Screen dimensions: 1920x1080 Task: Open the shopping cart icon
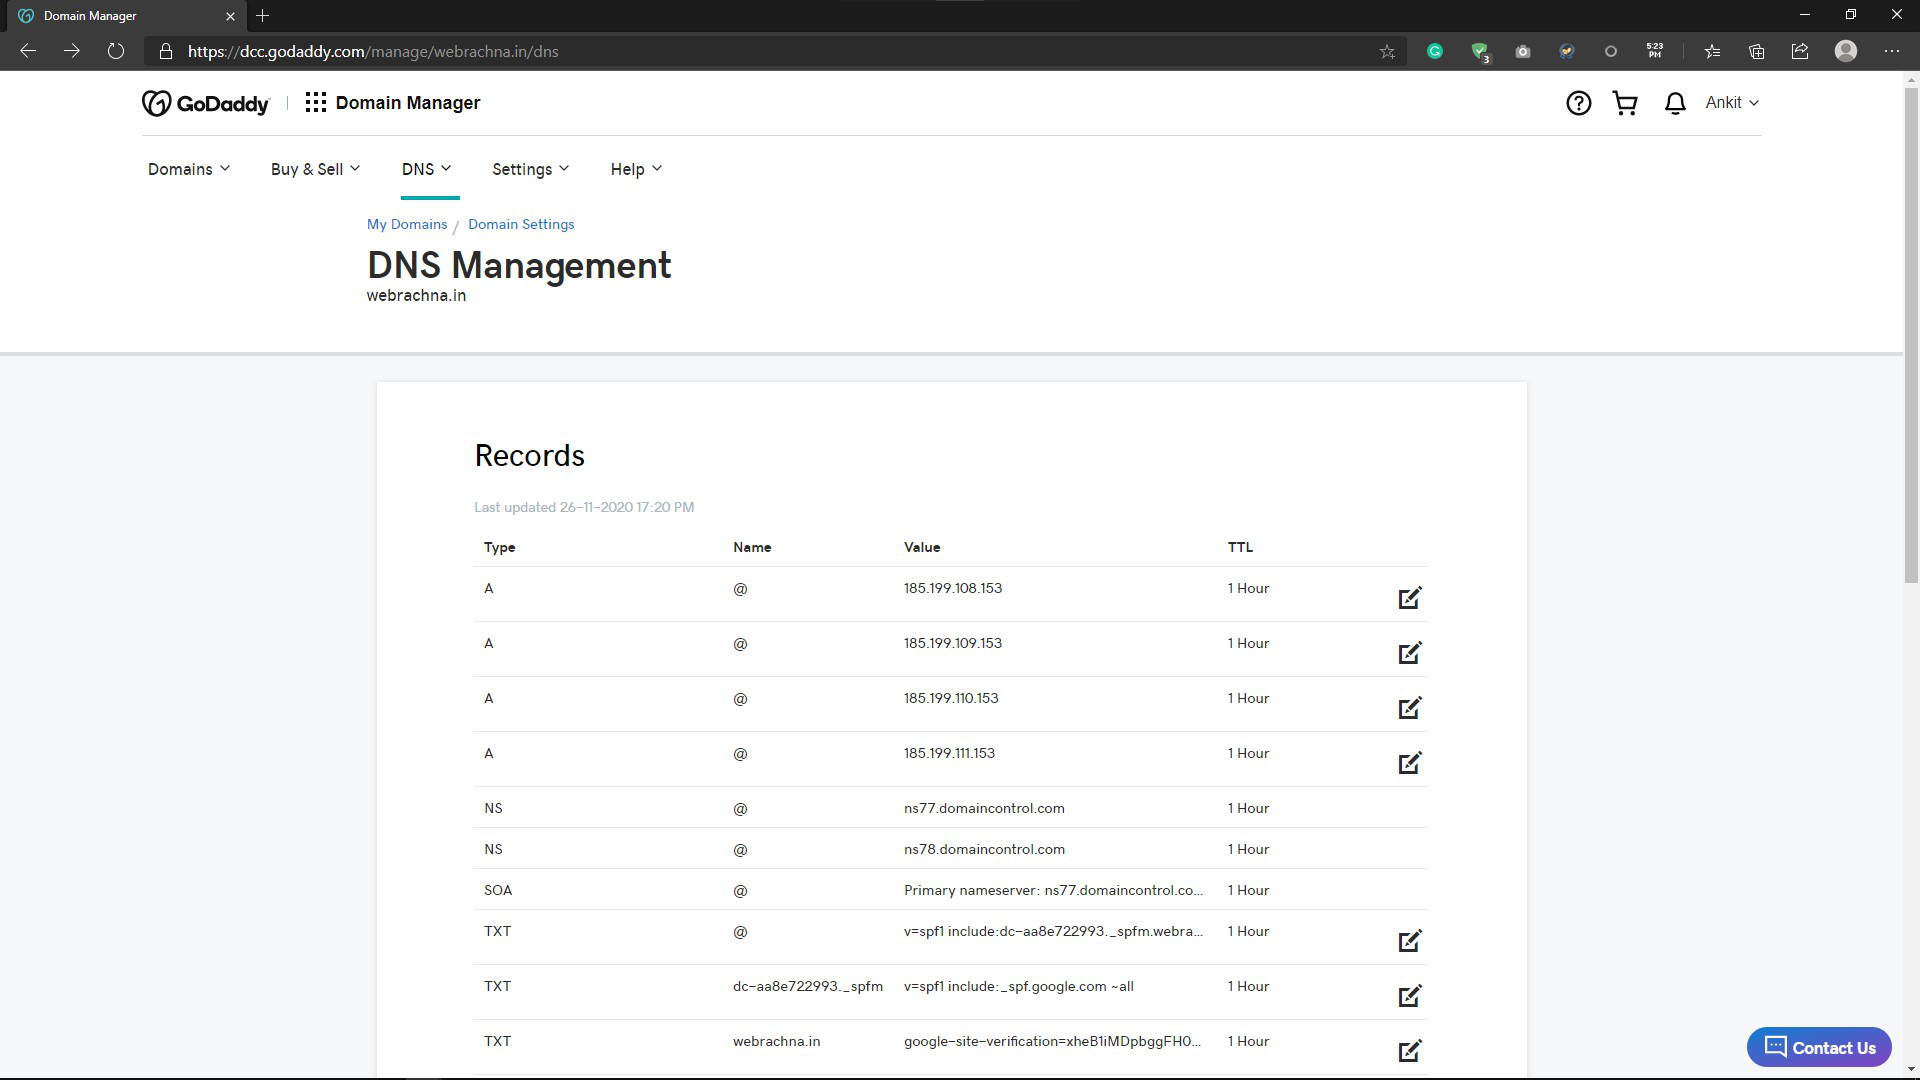(1625, 103)
